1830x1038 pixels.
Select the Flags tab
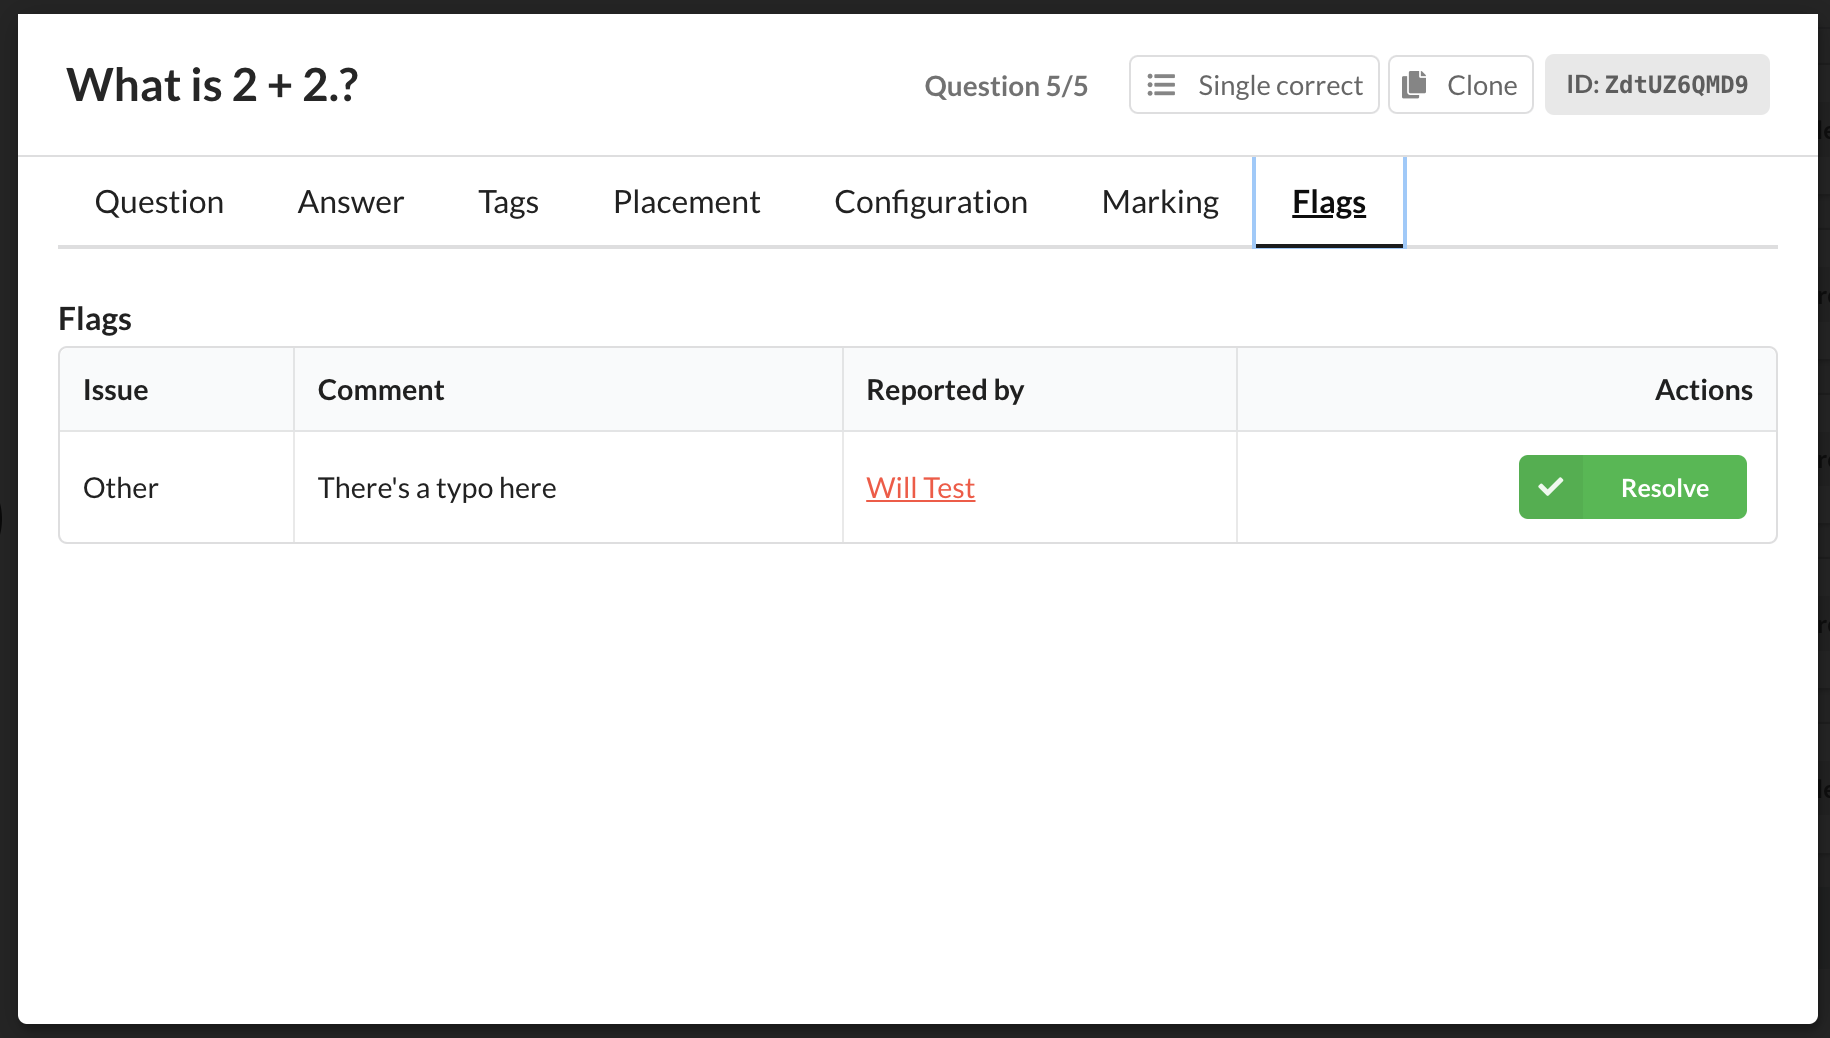click(1328, 202)
